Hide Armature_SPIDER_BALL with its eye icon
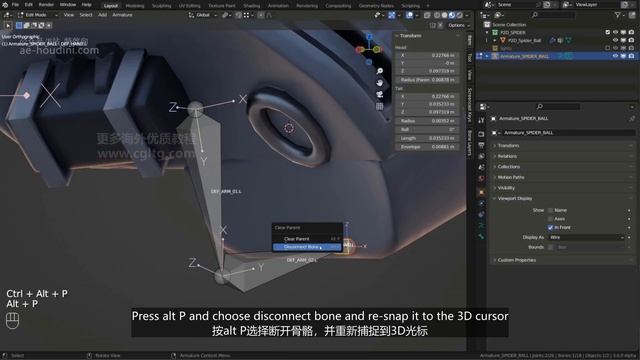Image resolution: width=640 pixels, height=360 pixels. coord(615,56)
